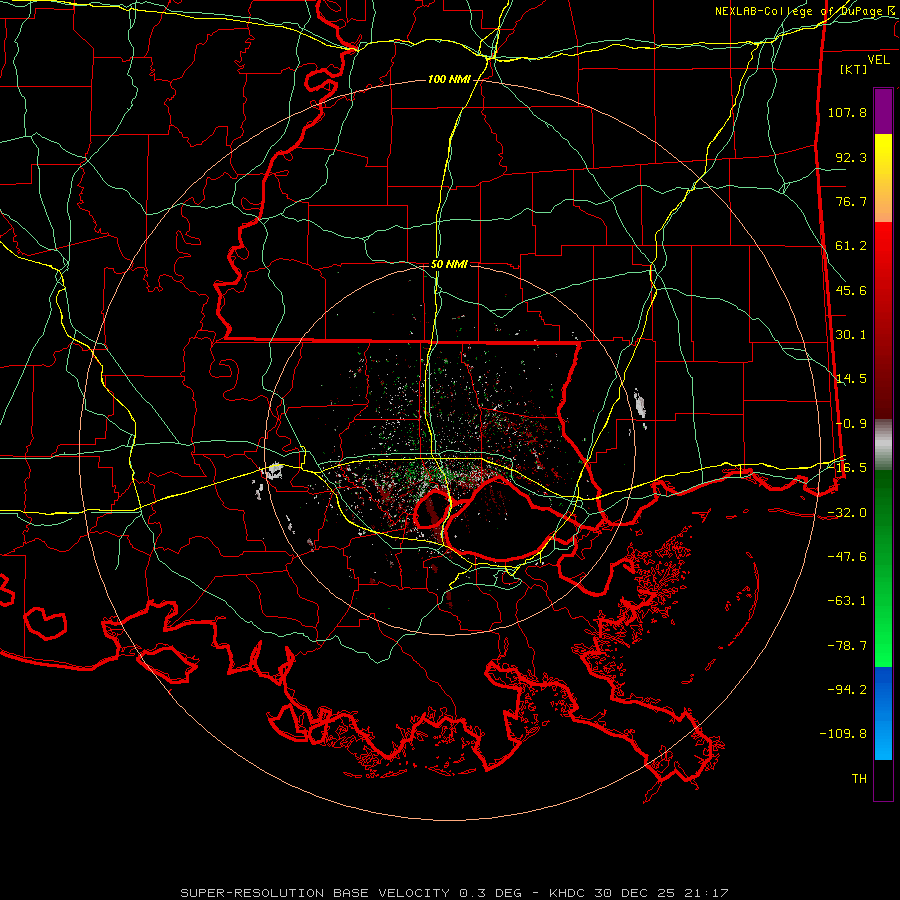This screenshot has width=900, height=900.
Task: Select the 107.8 scale value
Action: pyautogui.click(x=847, y=112)
